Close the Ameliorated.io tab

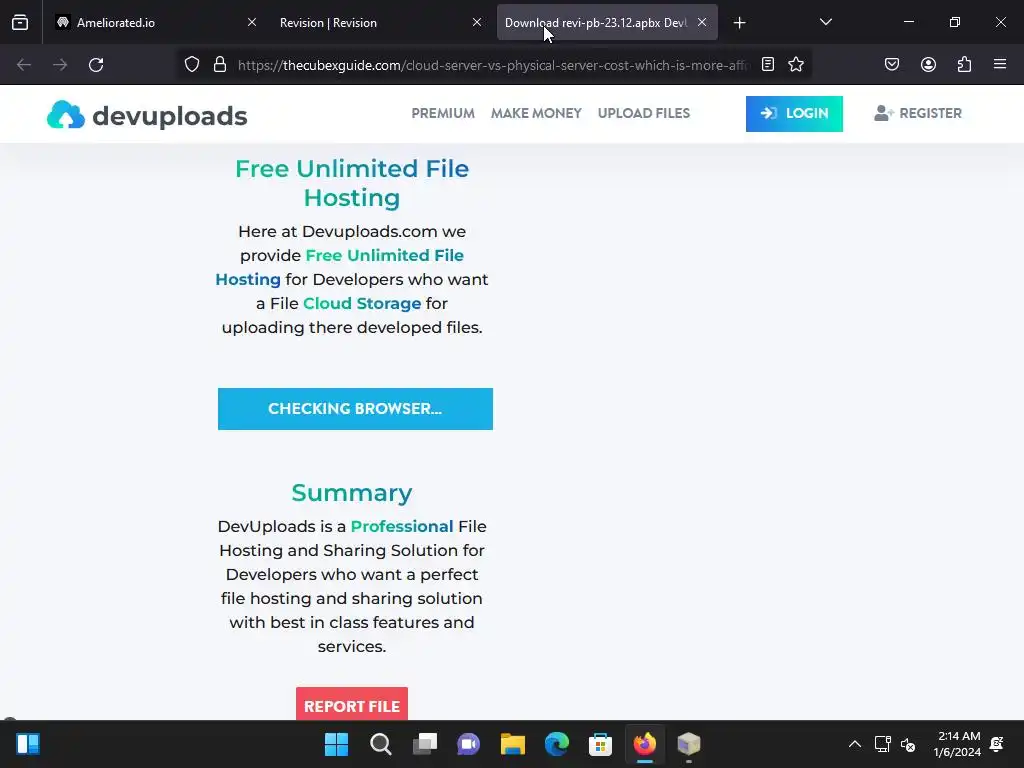click(251, 22)
